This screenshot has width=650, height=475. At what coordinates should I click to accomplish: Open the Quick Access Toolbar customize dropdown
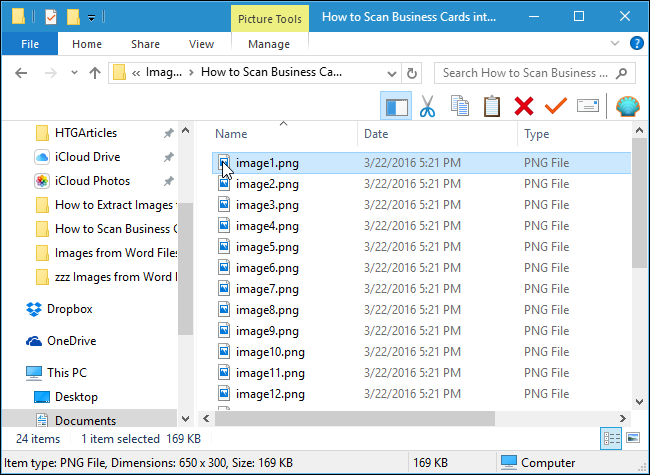(92, 18)
